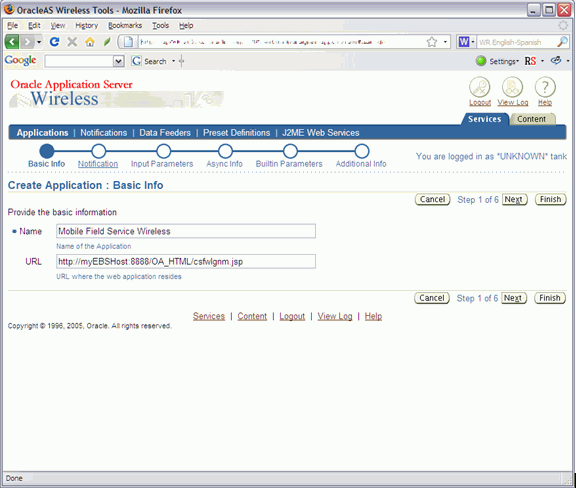Viewport: 576px width, 488px height.
Task: Click into the URL text field
Action: [186, 262]
